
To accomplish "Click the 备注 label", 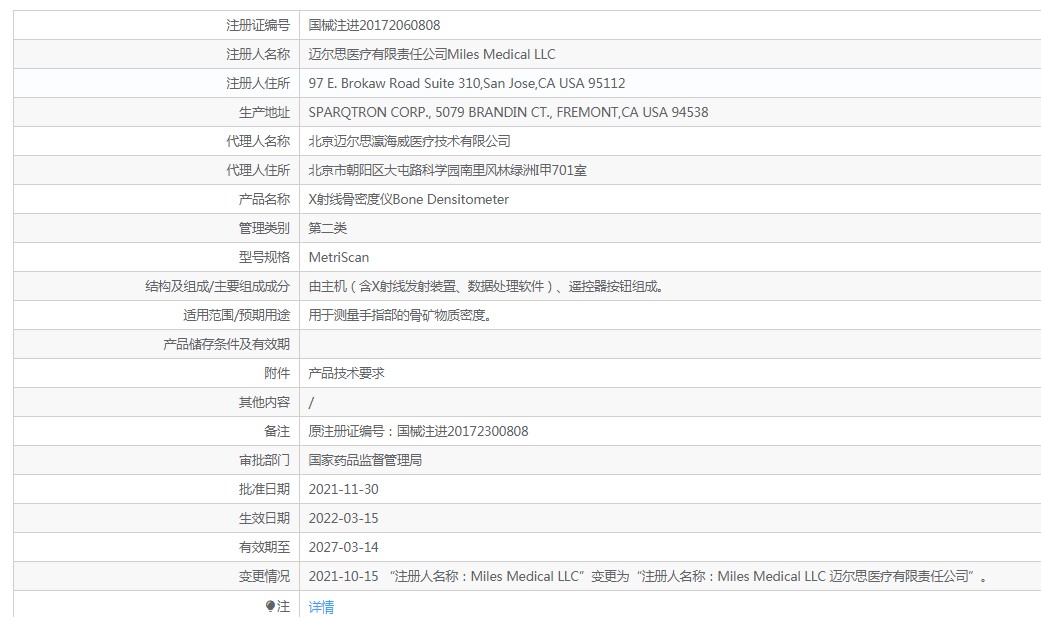I will pos(277,431).
